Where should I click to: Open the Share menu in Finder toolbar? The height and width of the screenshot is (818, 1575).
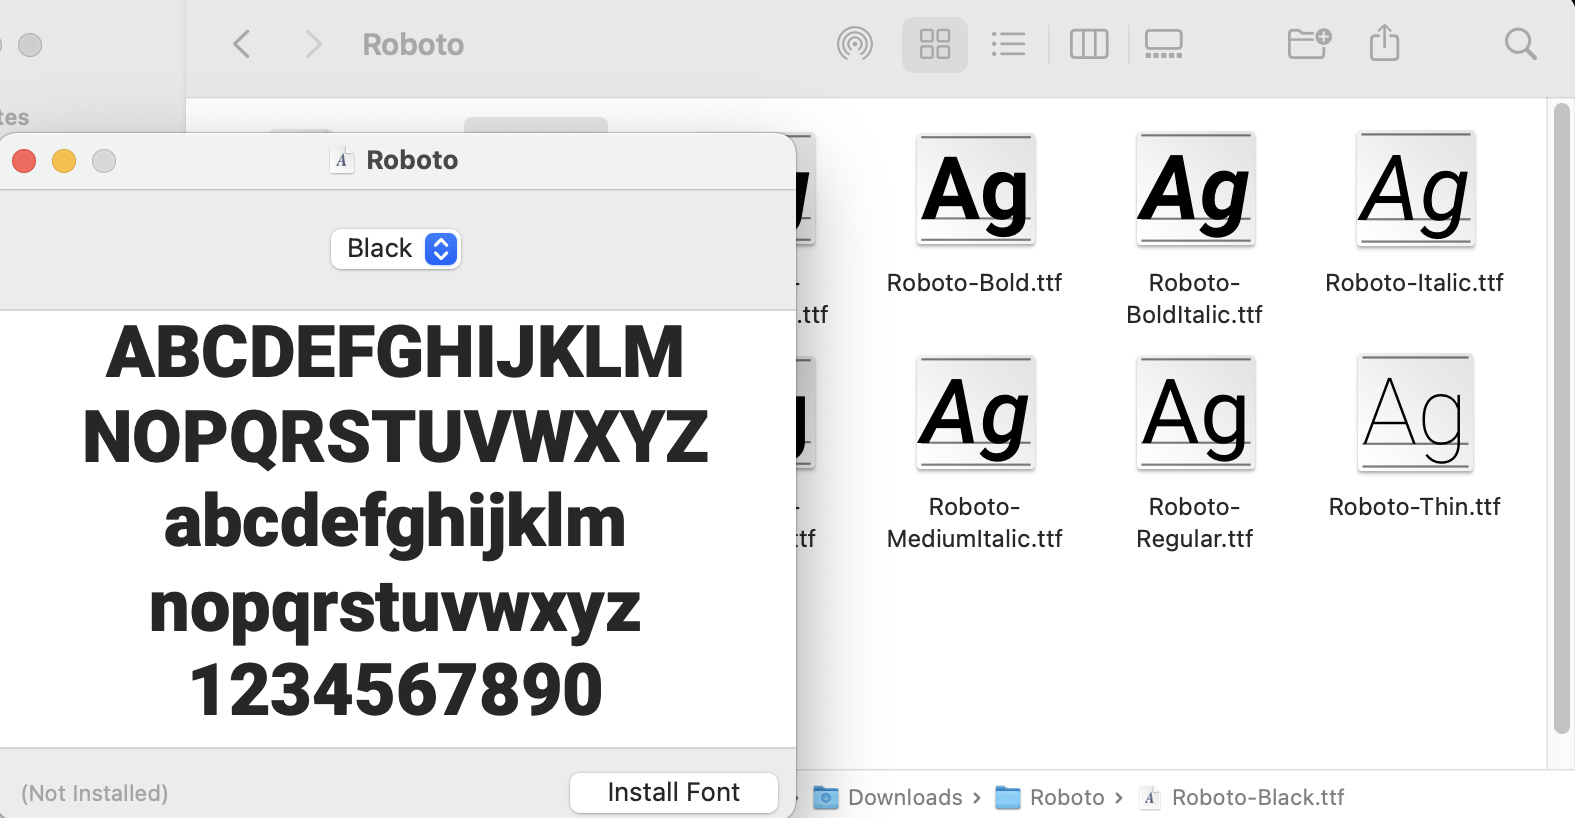[x=1384, y=44]
